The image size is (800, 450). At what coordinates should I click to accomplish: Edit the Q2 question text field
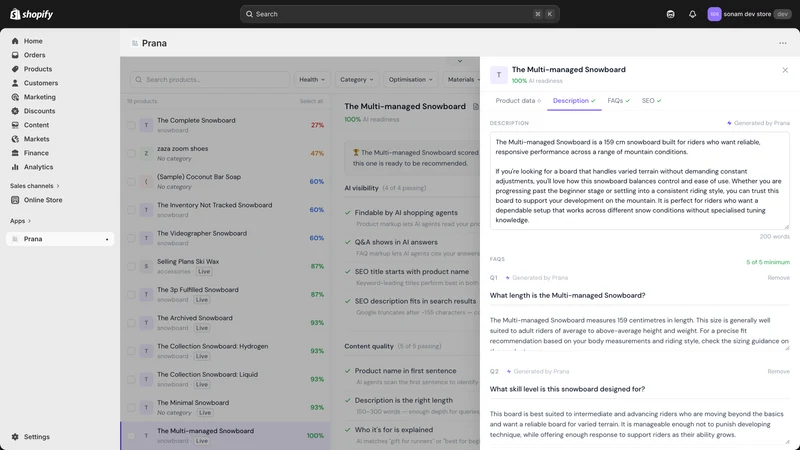pyautogui.click(x=639, y=389)
